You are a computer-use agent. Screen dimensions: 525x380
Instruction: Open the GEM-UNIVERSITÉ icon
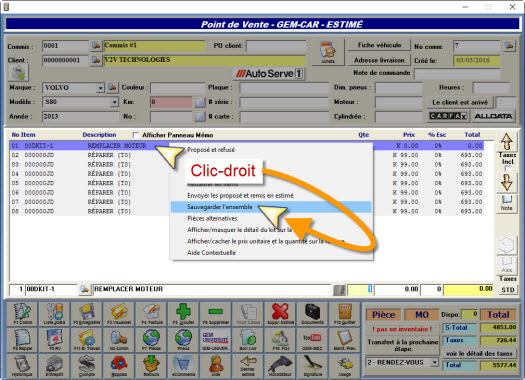(216, 340)
